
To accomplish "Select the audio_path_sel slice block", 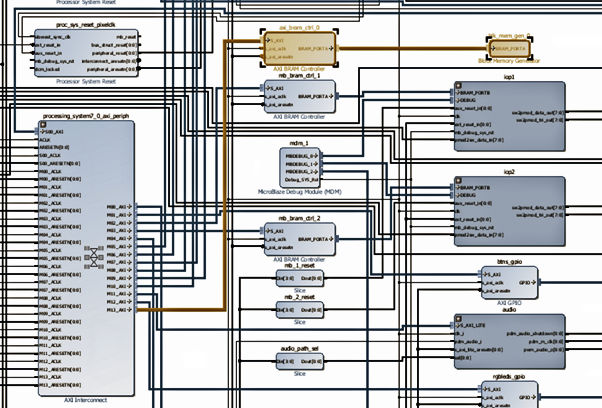I will 300,362.
